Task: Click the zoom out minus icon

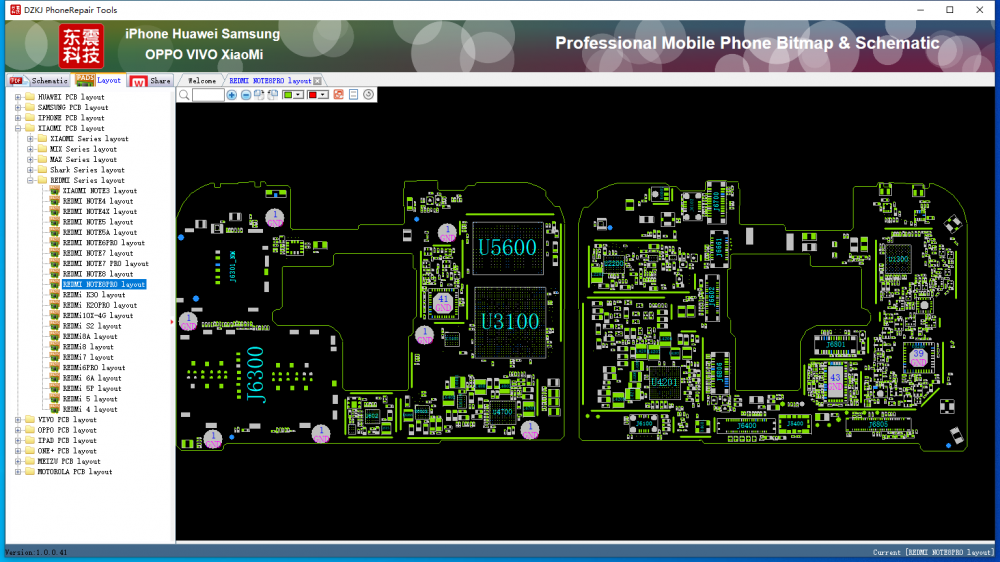Action: [x=246, y=95]
